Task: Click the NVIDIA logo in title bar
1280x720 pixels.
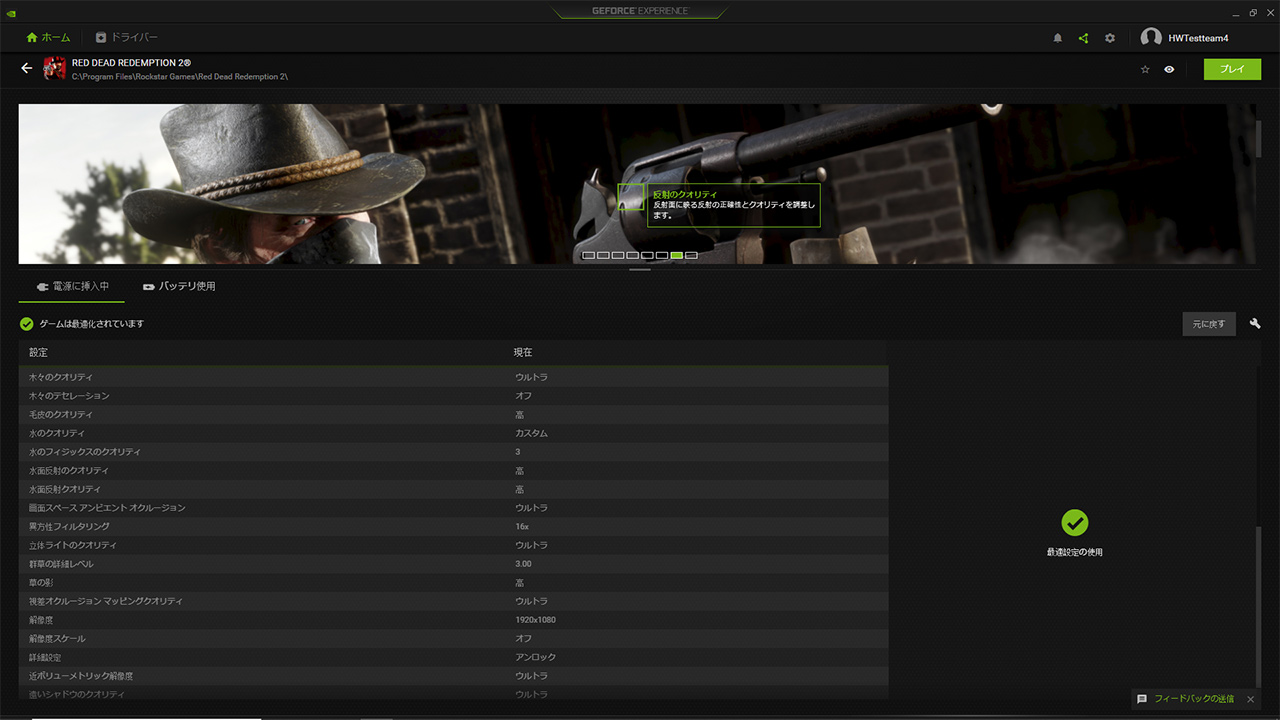Action: click(x=11, y=12)
